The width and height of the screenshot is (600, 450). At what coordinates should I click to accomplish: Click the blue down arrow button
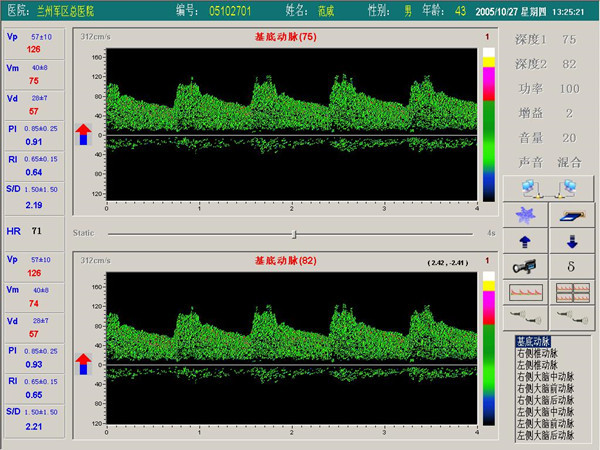[x=572, y=241]
